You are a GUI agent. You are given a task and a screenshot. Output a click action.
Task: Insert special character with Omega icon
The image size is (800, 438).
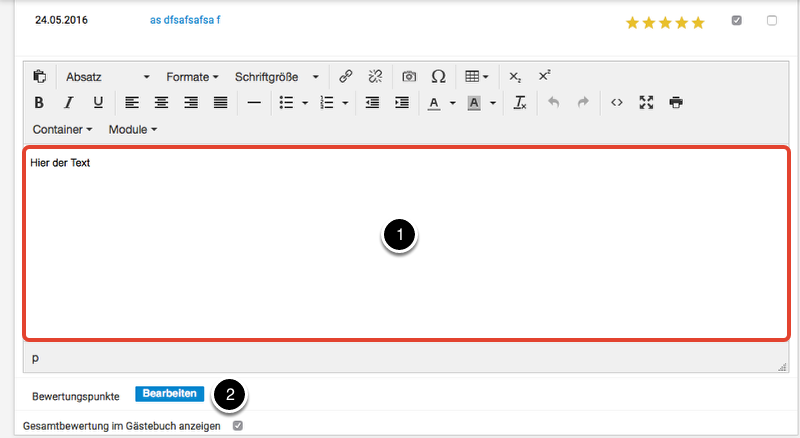coord(438,76)
